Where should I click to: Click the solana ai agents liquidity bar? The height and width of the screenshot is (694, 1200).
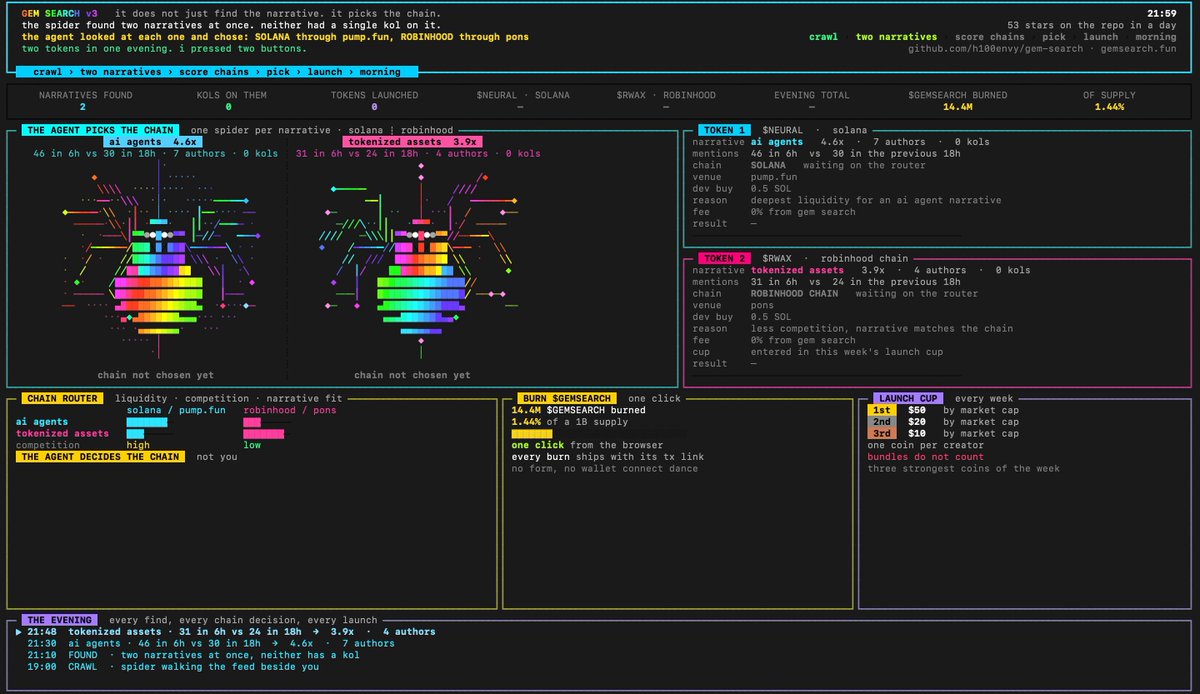(146, 422)
